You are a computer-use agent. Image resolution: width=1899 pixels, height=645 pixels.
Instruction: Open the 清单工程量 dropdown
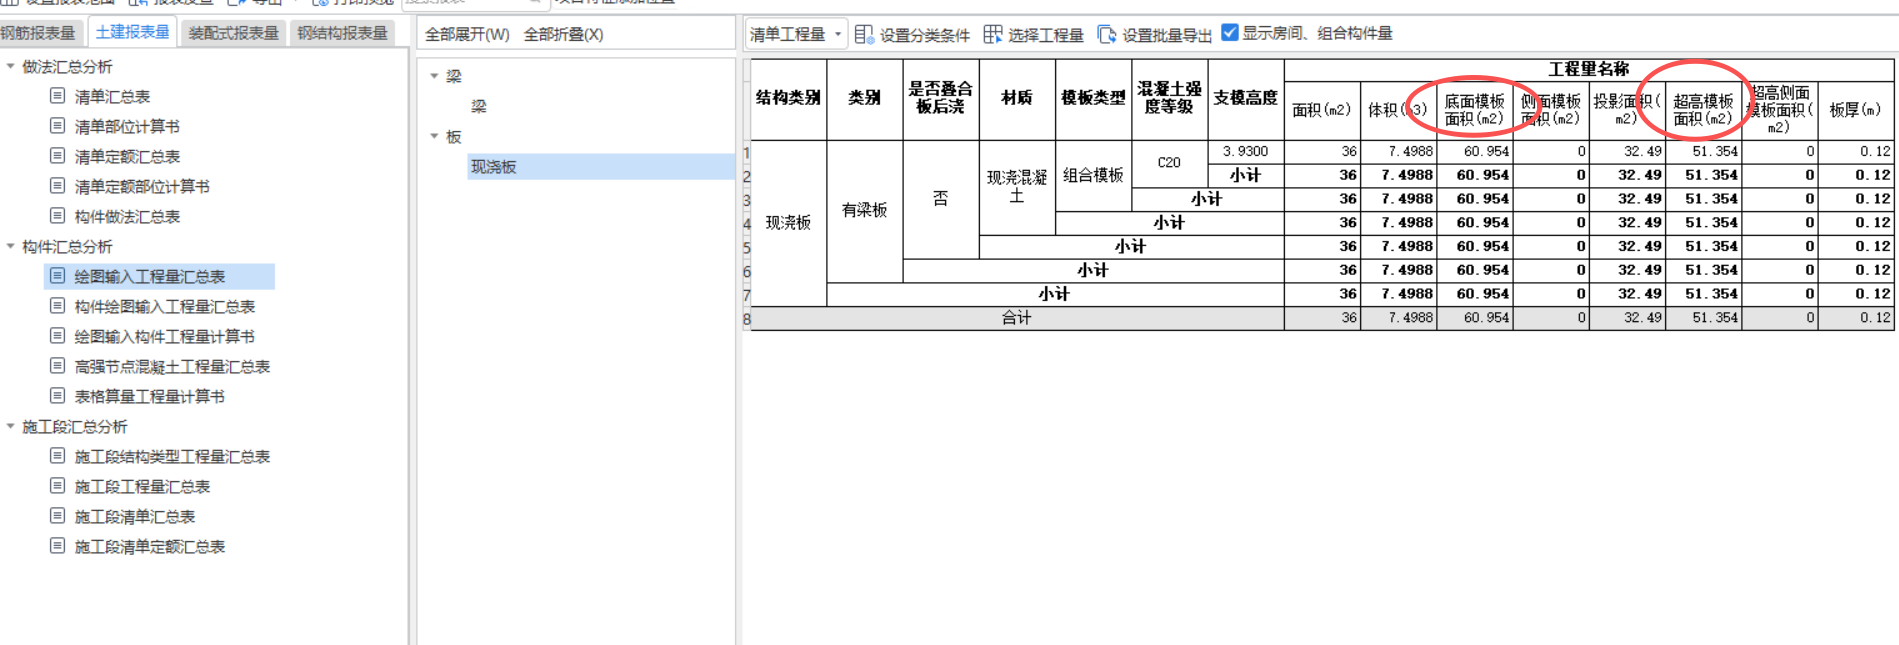(x=796, y=34)
